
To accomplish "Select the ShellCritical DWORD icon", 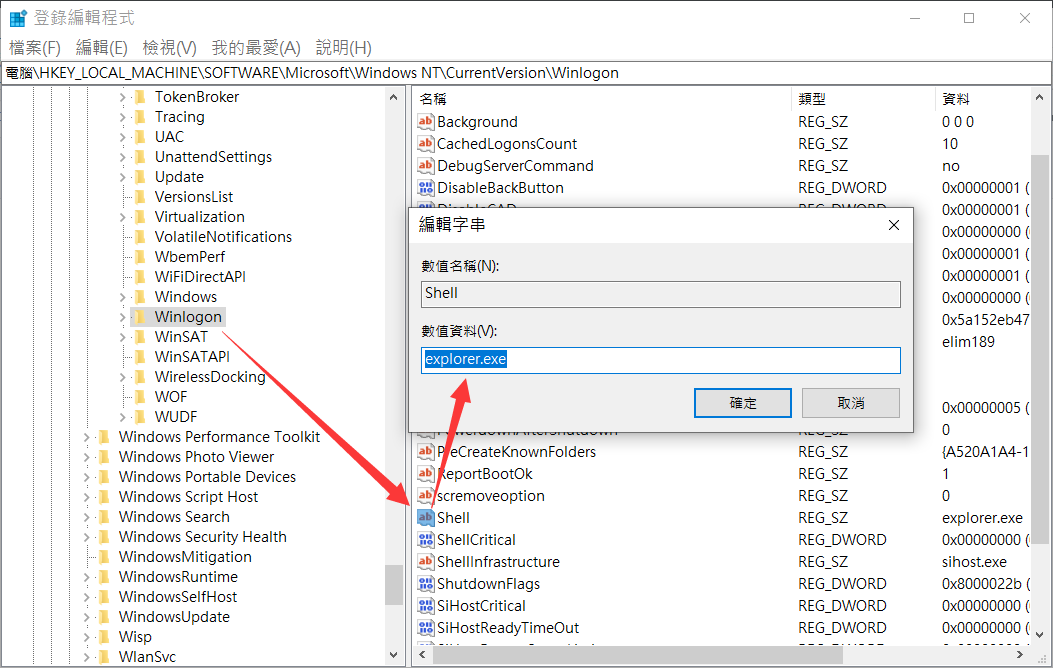I will point(426,540).
